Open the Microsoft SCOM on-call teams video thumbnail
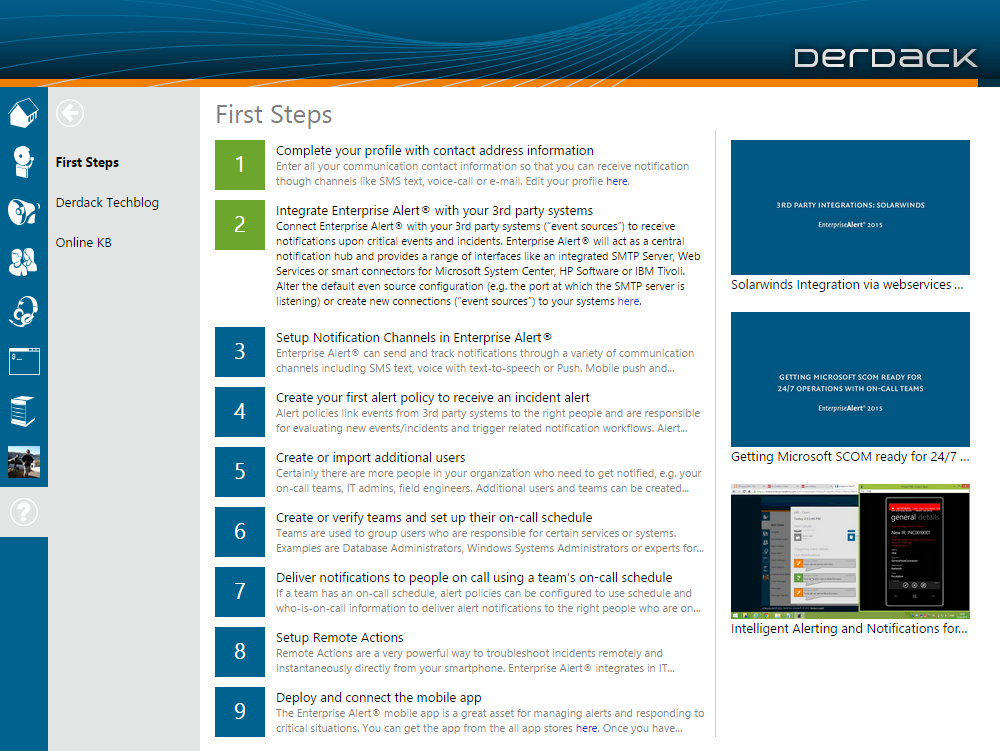 click(x=850, y=379)
